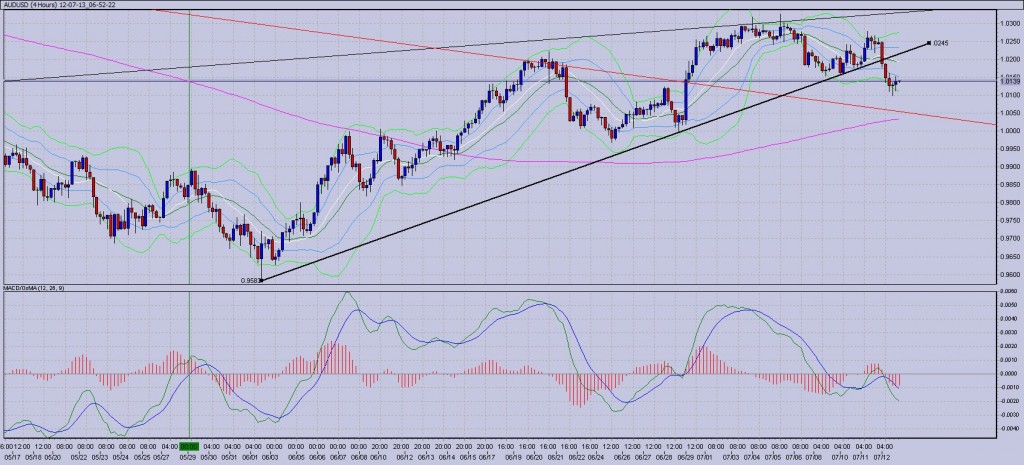The width and height of the screenshot is (1024, 465).
Task: Click the trendline end handle labeled .0245
Action: (929, 43)
